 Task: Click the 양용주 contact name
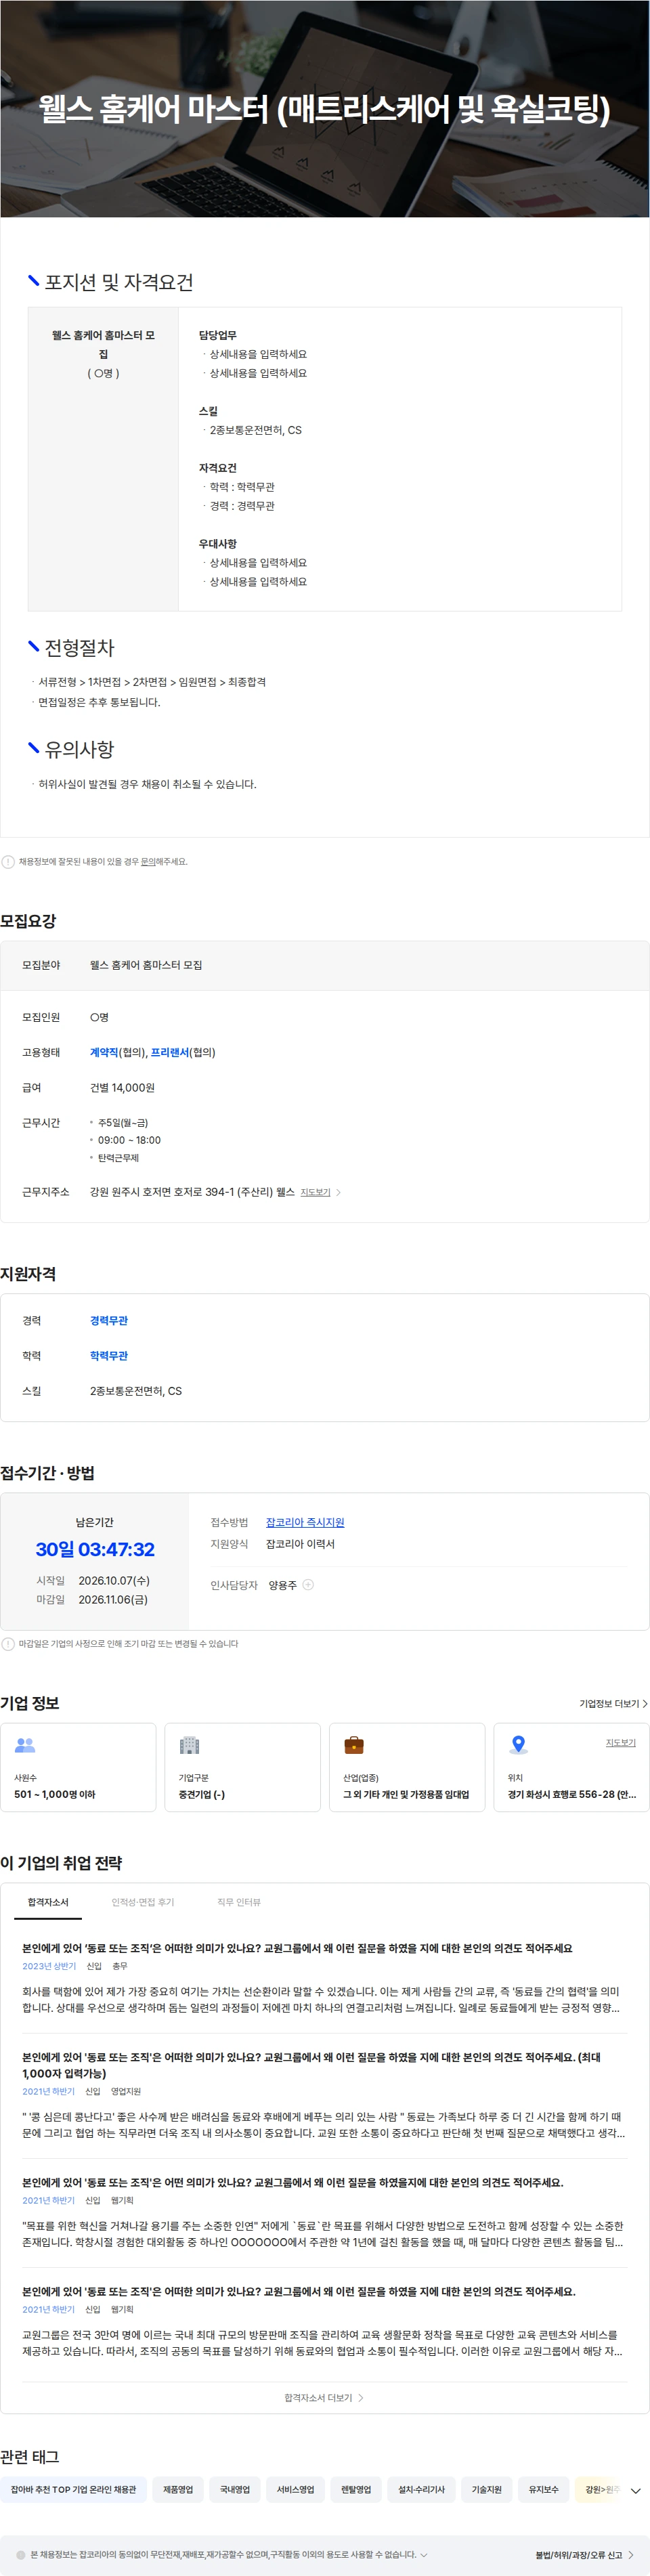(x=283, y=1585)
